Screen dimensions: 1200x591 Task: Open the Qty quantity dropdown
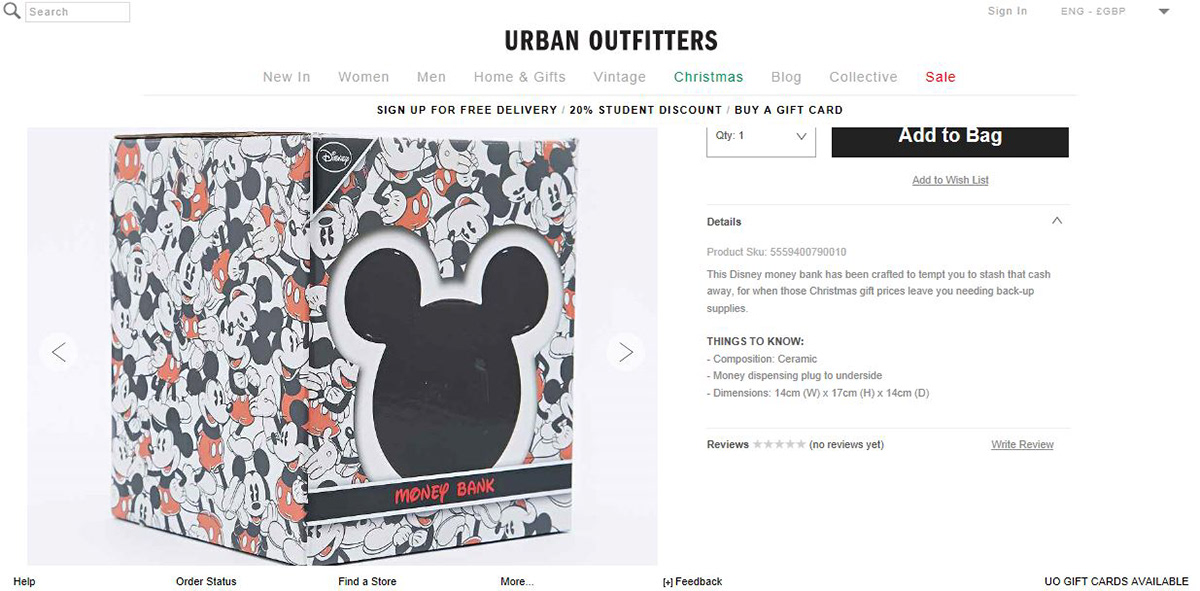[x=761, y=136]
